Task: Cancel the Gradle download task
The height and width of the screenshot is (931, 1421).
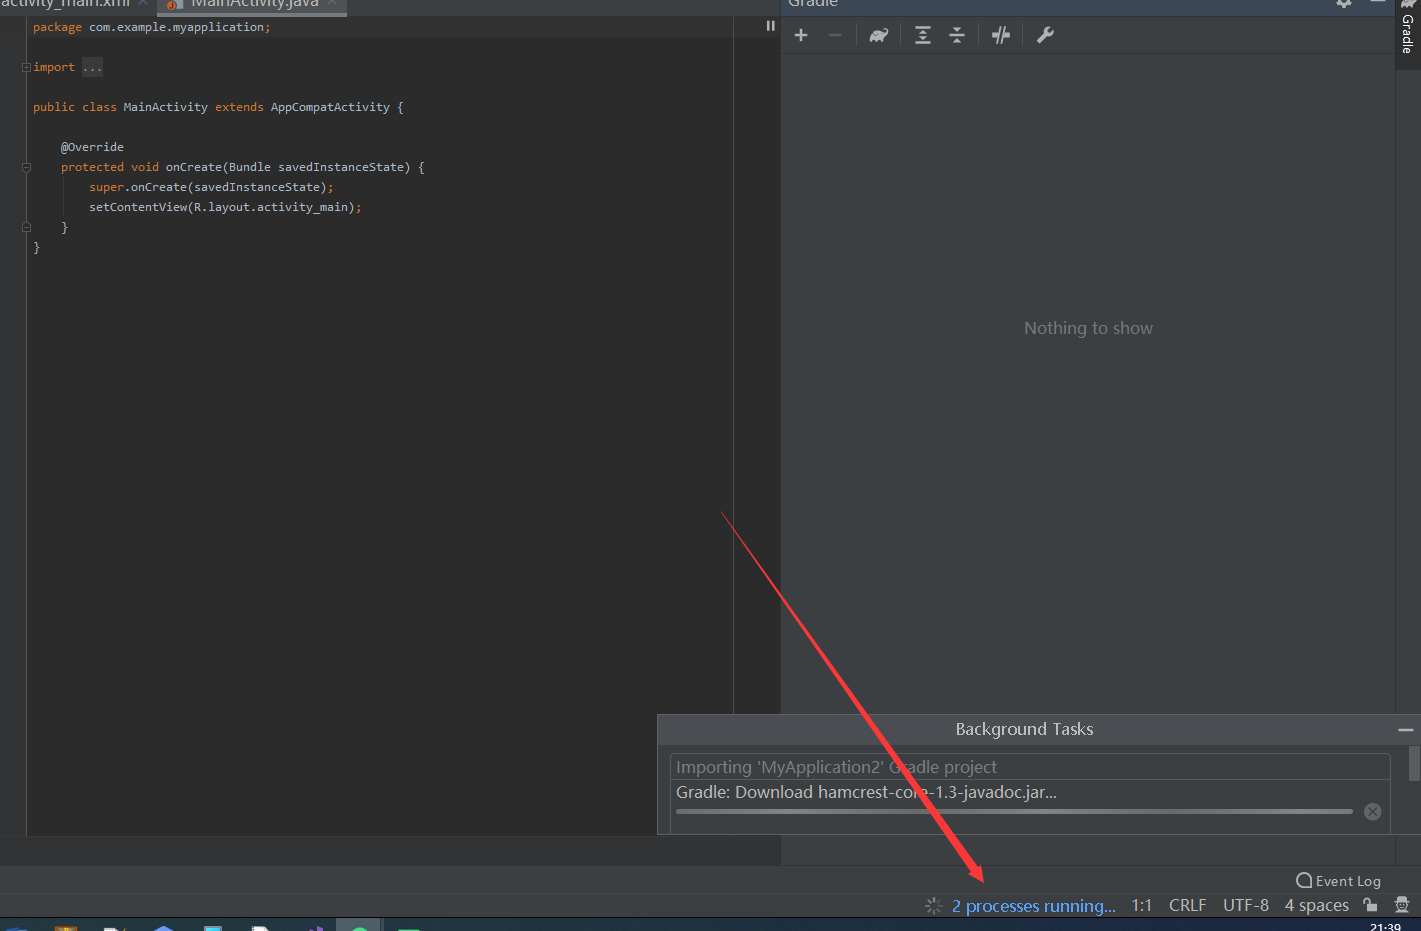Action: click(1372, 812)
